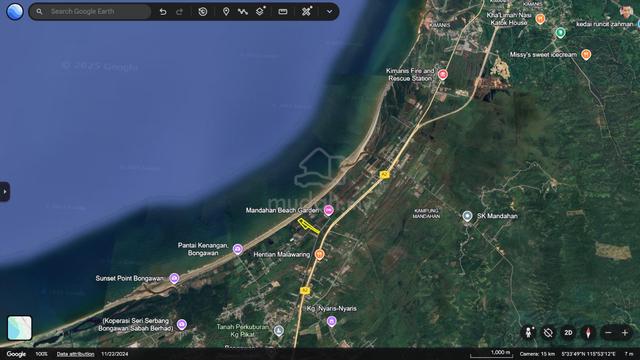Expand the left side panel
Image resolution: width=640 pixels, height=360 pixels.
tap(4, 191)
